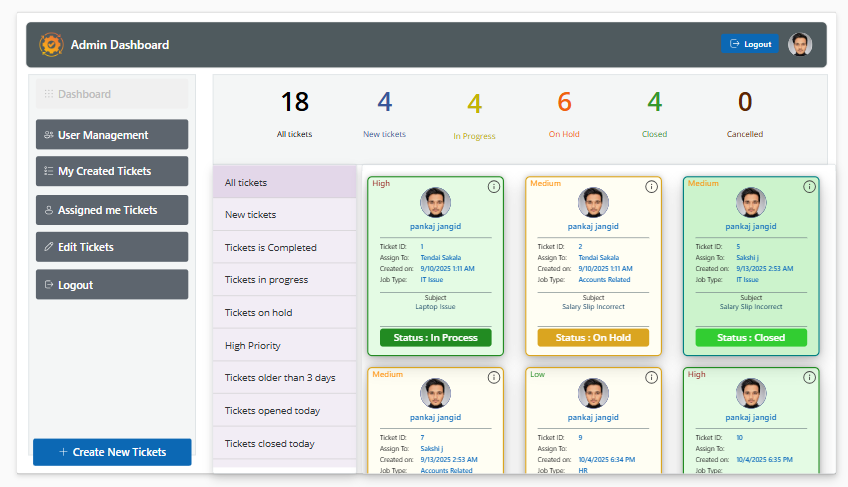Click the Admin Dashboard gear logo
Screen dimensions: 848x487
(51, 45)
